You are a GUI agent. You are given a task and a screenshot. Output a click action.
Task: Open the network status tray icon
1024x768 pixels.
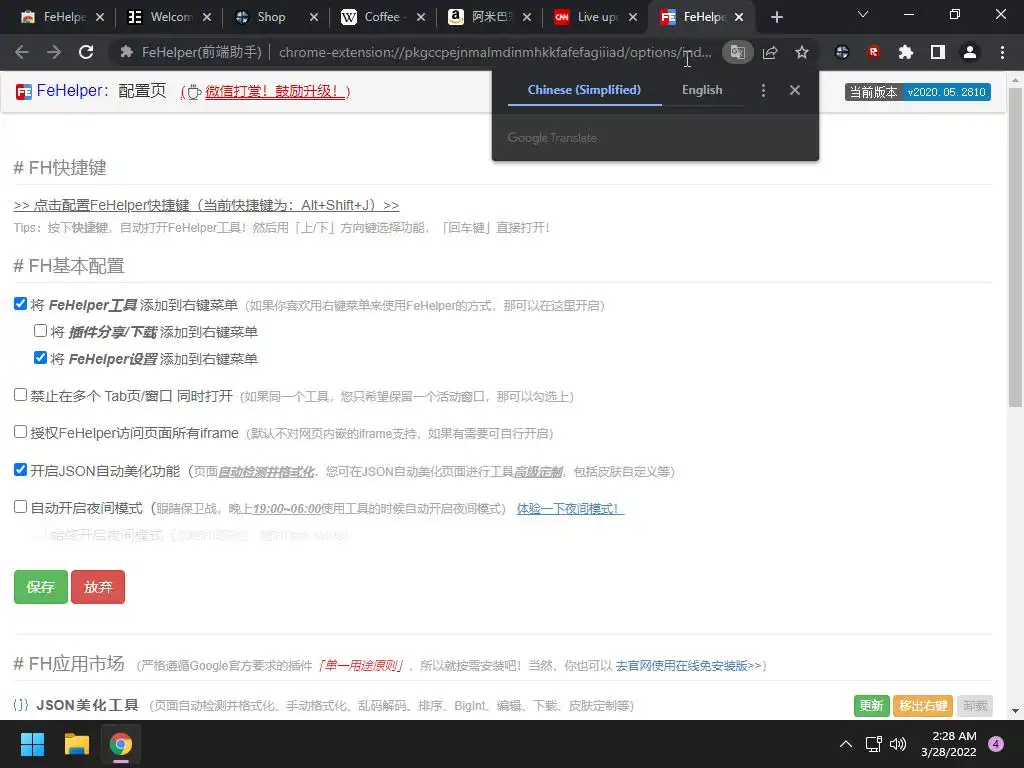(x=873, y=744)
